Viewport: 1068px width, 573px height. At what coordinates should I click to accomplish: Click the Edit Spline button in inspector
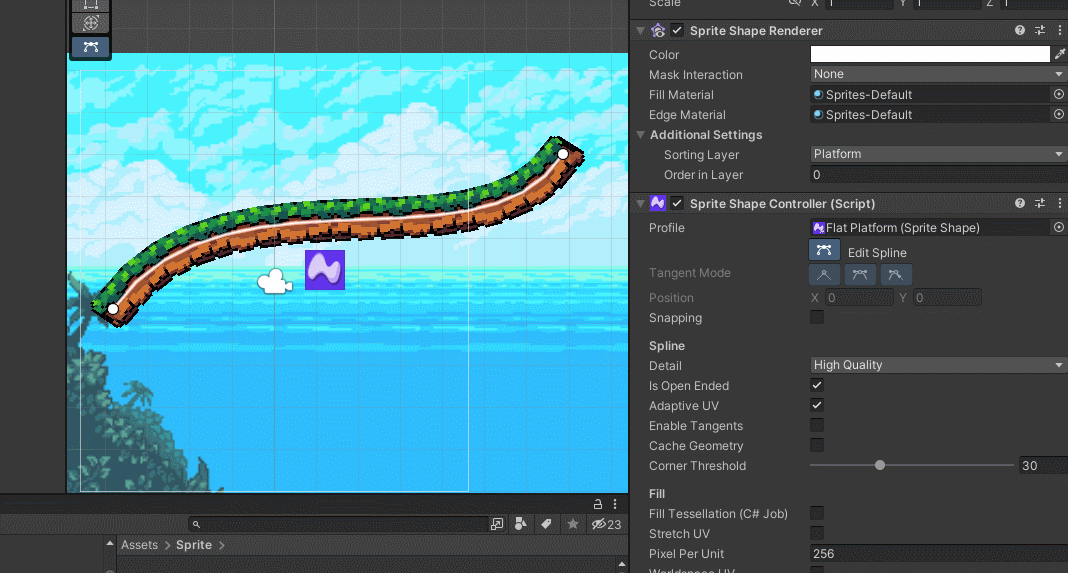click(824, 251)
